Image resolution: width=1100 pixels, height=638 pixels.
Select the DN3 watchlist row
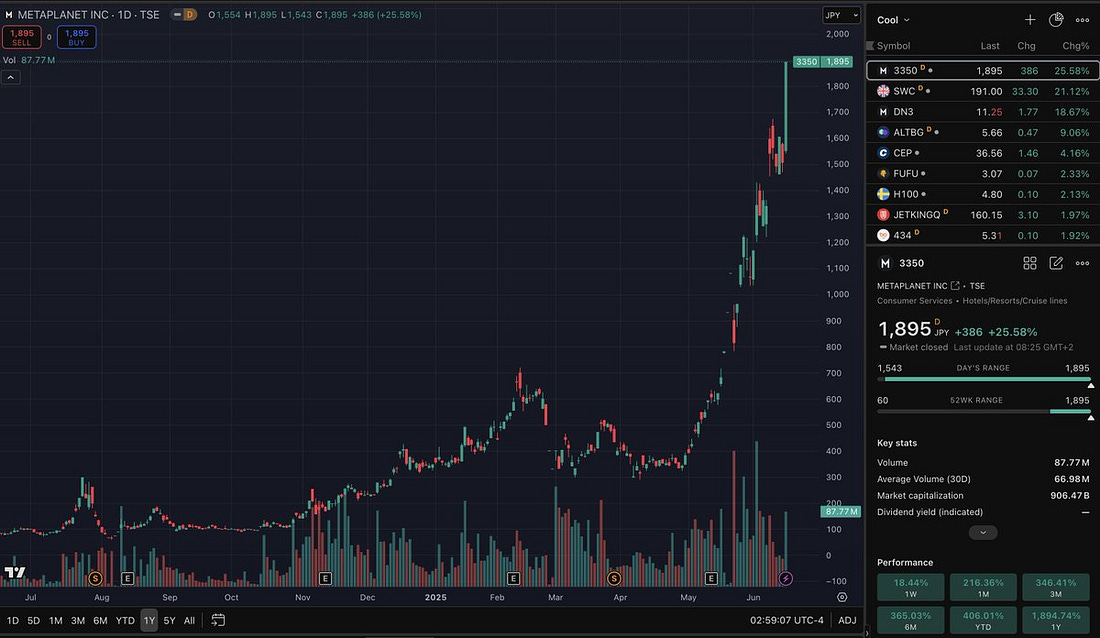(983, 112)
